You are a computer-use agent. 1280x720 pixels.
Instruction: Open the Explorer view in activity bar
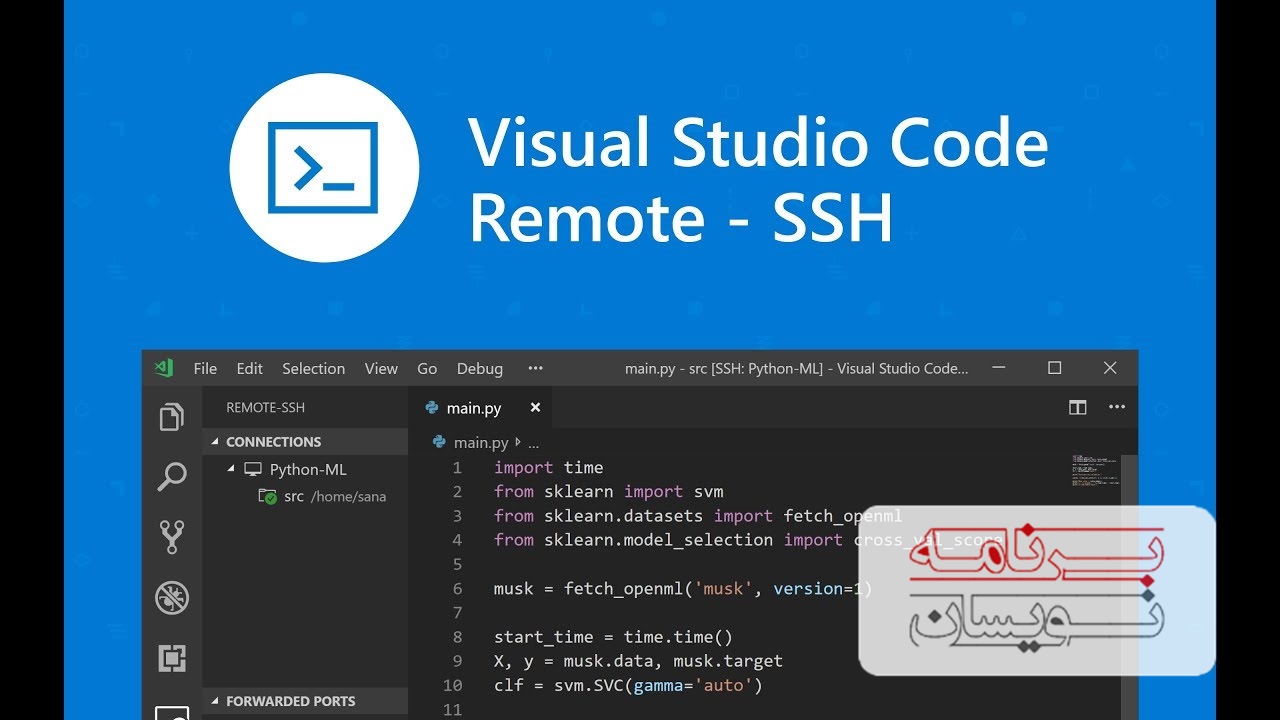(172, 416)
